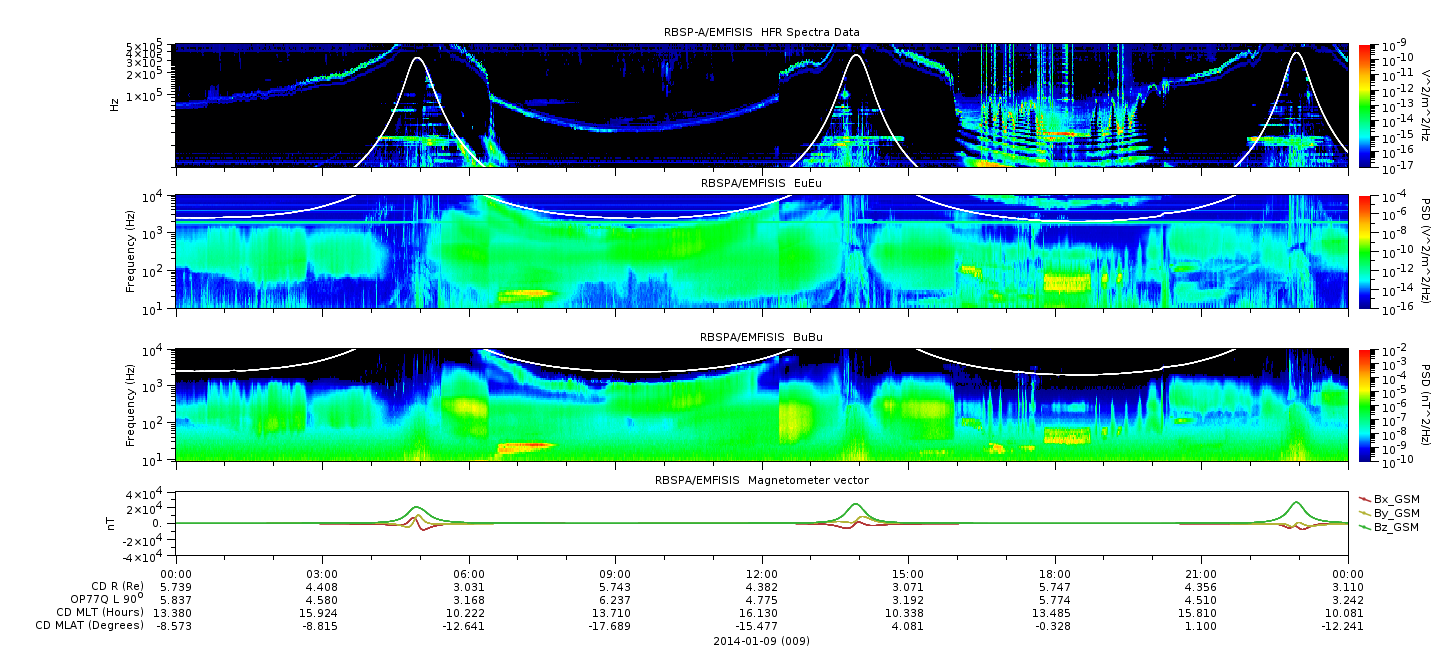The height and width of the screenshot is (658, 1447).
Task: Click the HFR Spectra Data panel title
Action: tap(761, 33)
